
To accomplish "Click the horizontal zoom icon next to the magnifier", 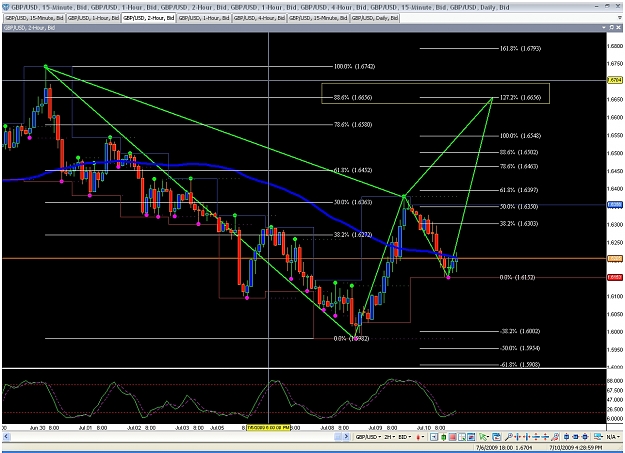I will 517,437.
